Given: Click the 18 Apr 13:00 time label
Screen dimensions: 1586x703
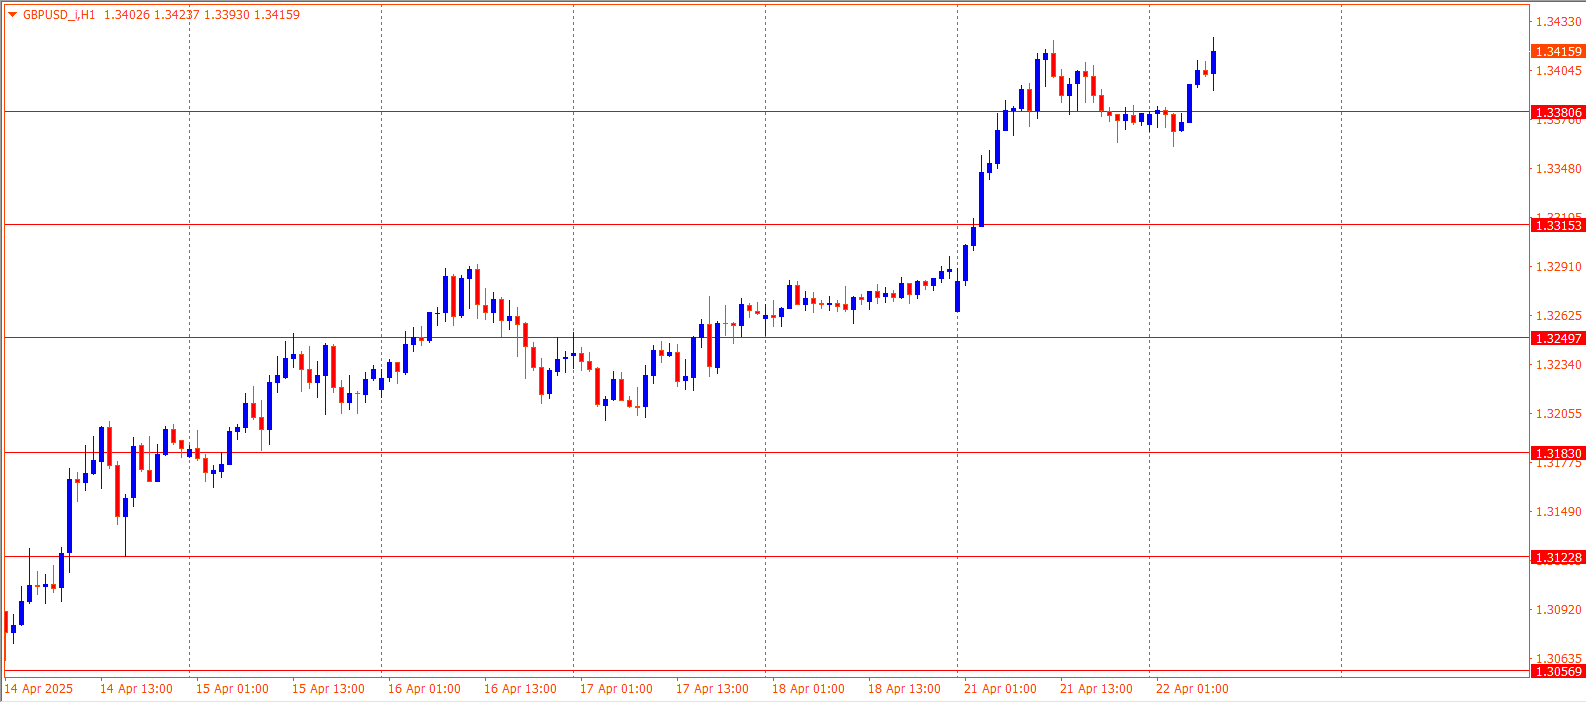Looking at the screenshot, I should 904,689.
